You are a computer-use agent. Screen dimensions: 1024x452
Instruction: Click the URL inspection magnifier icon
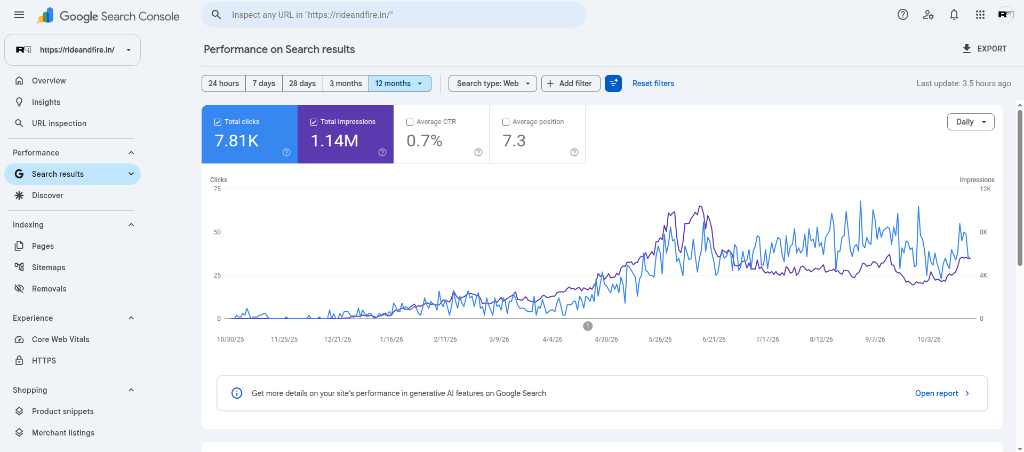click(19, 123)
